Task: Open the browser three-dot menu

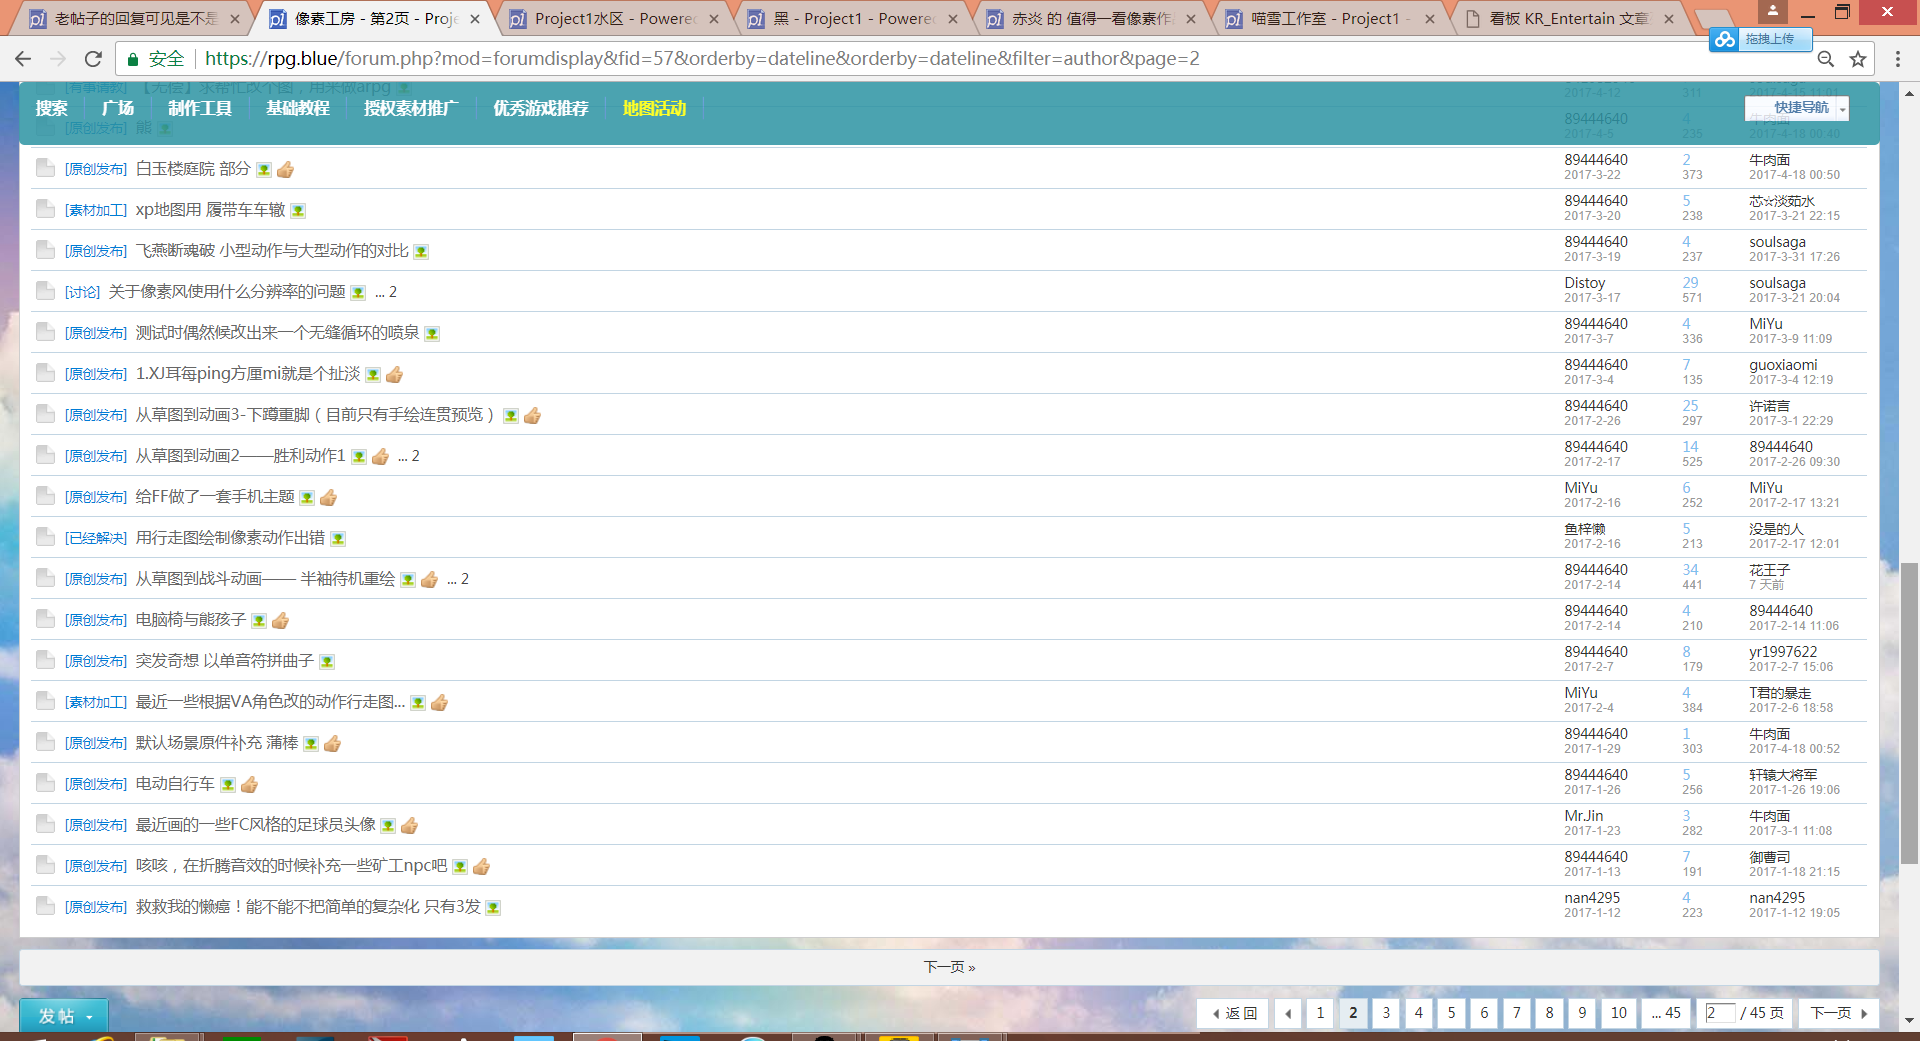Action: point(1898,59)
